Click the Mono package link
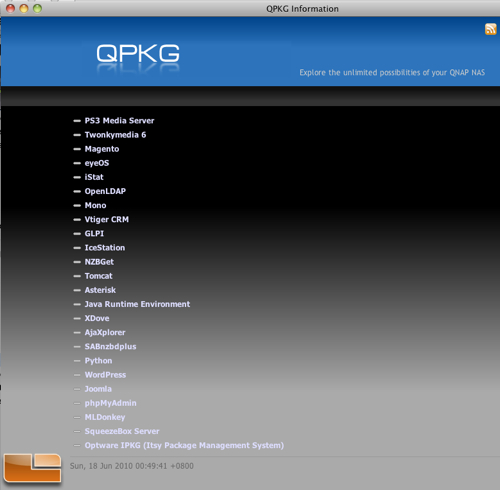 coord(95,205)
